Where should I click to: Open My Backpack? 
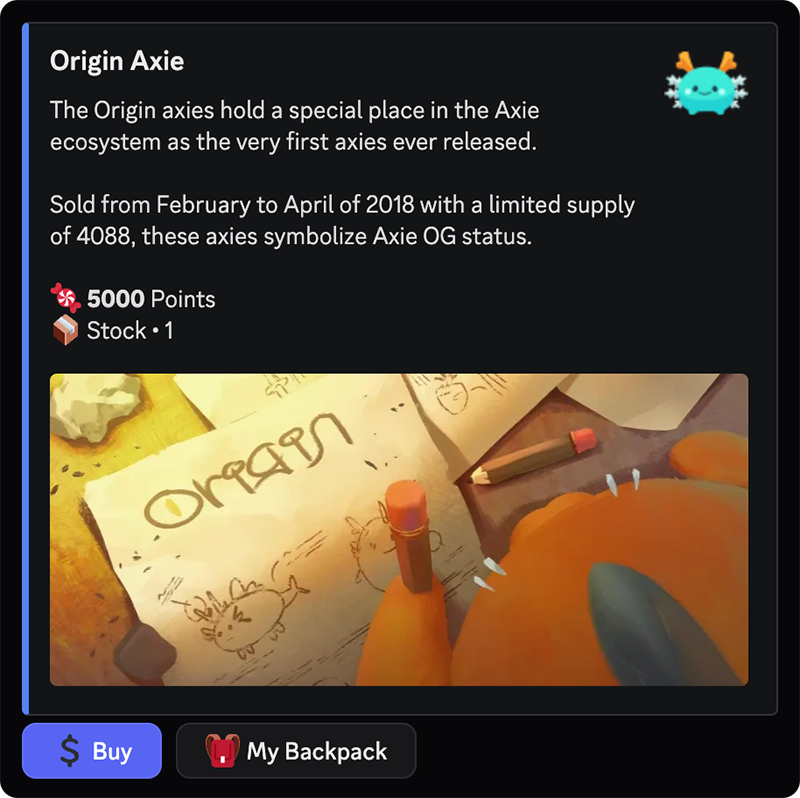tap(296, 751)
